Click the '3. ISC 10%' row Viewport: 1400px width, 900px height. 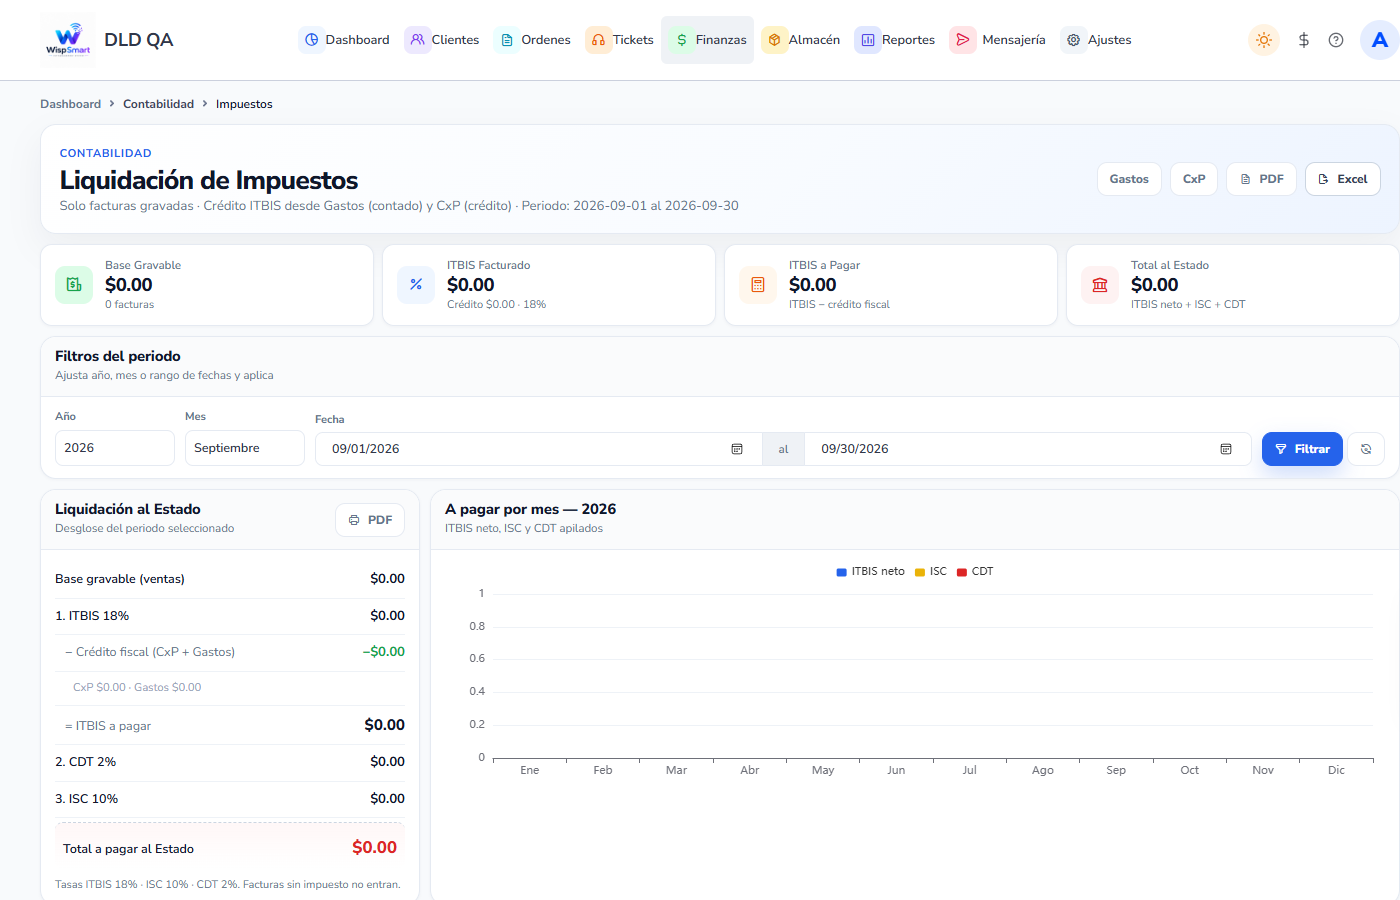pos(230,799)
